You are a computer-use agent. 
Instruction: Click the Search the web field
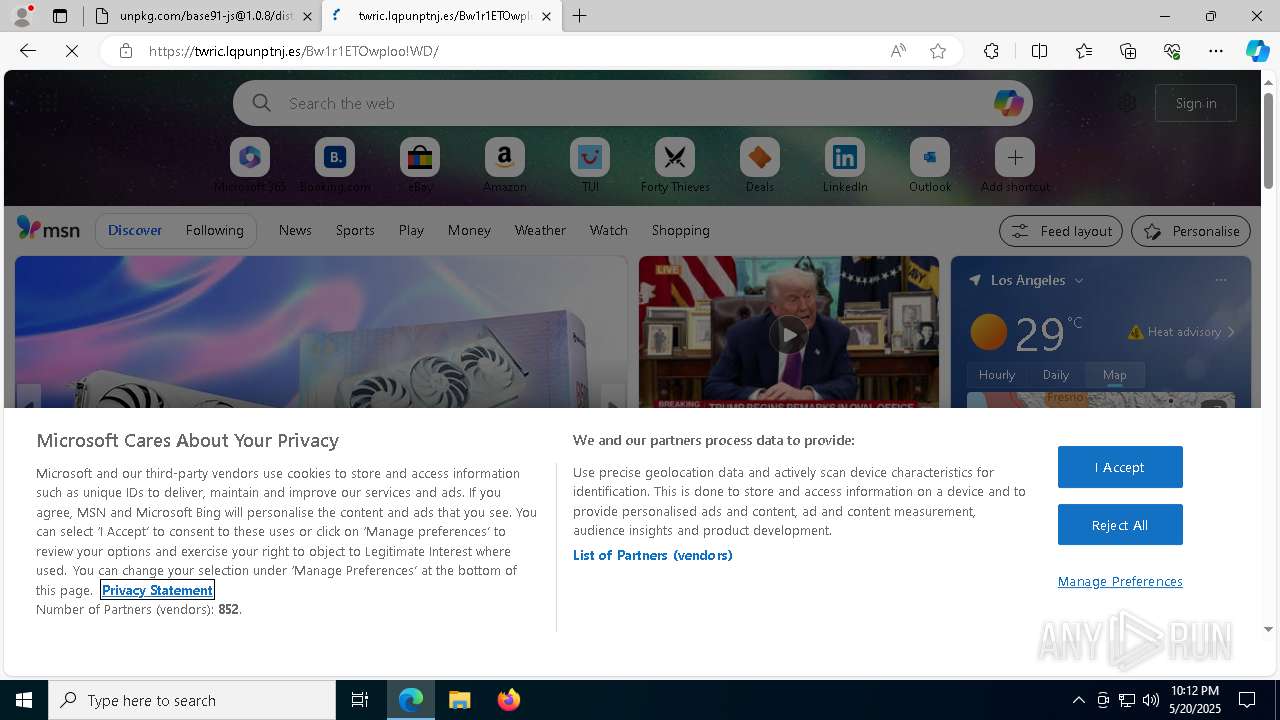[x=633, y=103]
